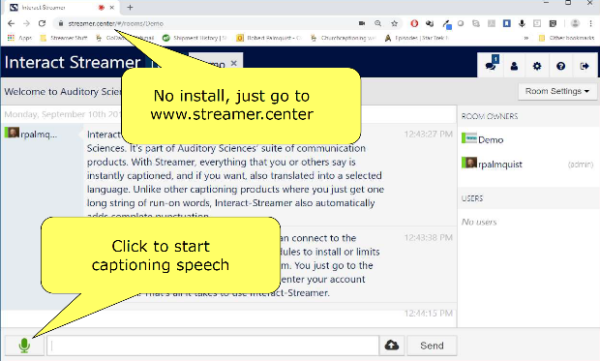Reload the page with the refresh icon

pos(42,23)
